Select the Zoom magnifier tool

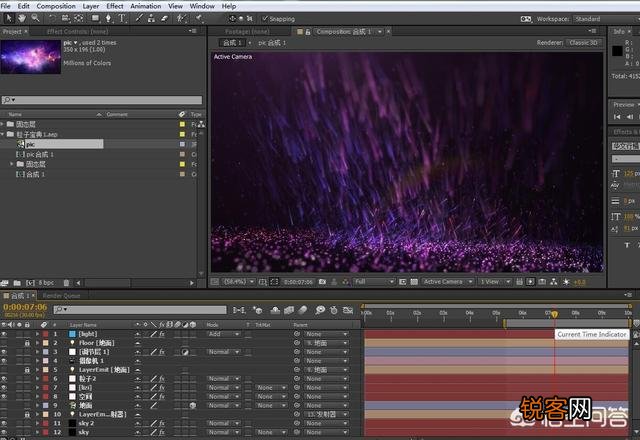(x=35, y=18)
